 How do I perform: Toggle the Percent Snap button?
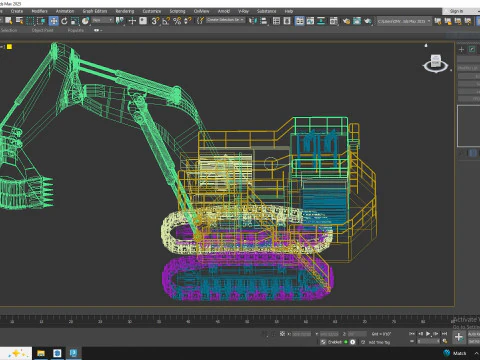(x=177, y=21)
